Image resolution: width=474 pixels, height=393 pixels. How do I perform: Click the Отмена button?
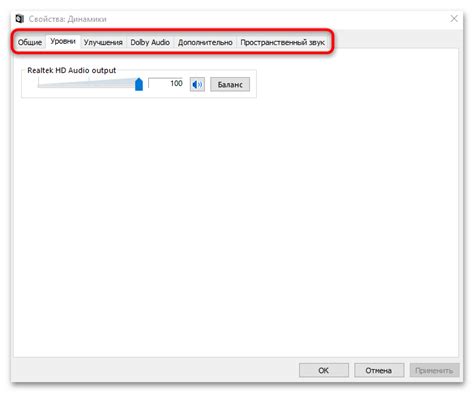[379, 370]
